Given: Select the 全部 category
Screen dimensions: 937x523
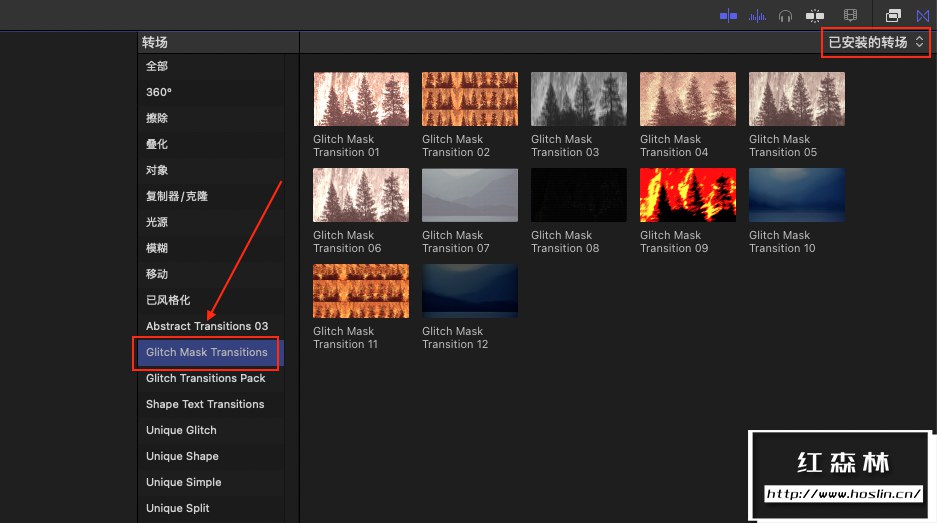Looking at the screenshot, I should [x=212, y=66].
